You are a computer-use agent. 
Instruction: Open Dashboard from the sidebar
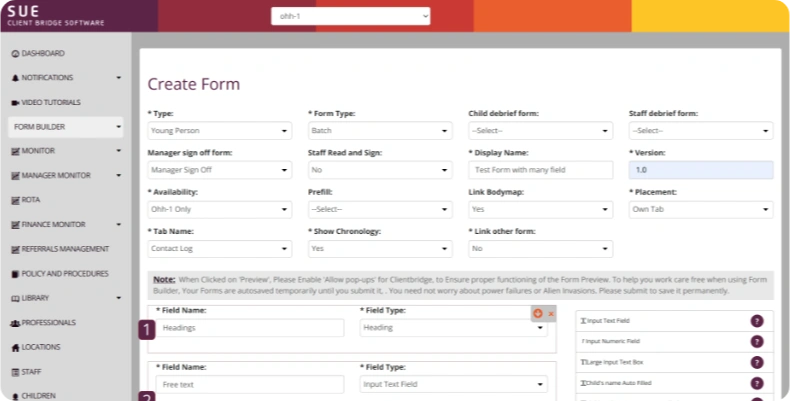(x=42, y=53)
